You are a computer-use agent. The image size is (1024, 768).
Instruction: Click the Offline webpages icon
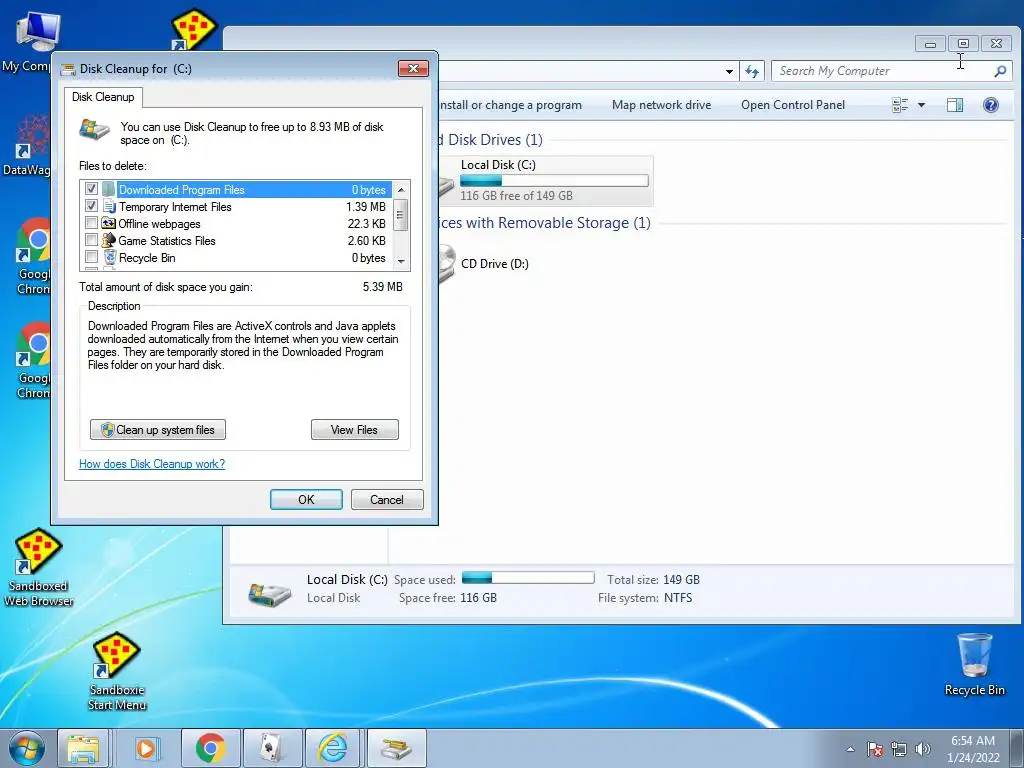[x=108, y=223]
